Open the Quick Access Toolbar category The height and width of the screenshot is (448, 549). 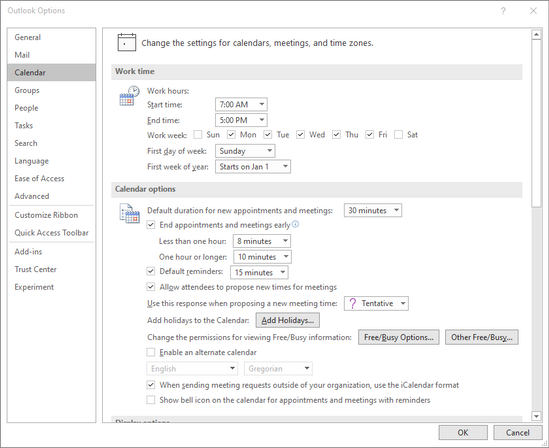pyautogui.click(x=51, y=233)
